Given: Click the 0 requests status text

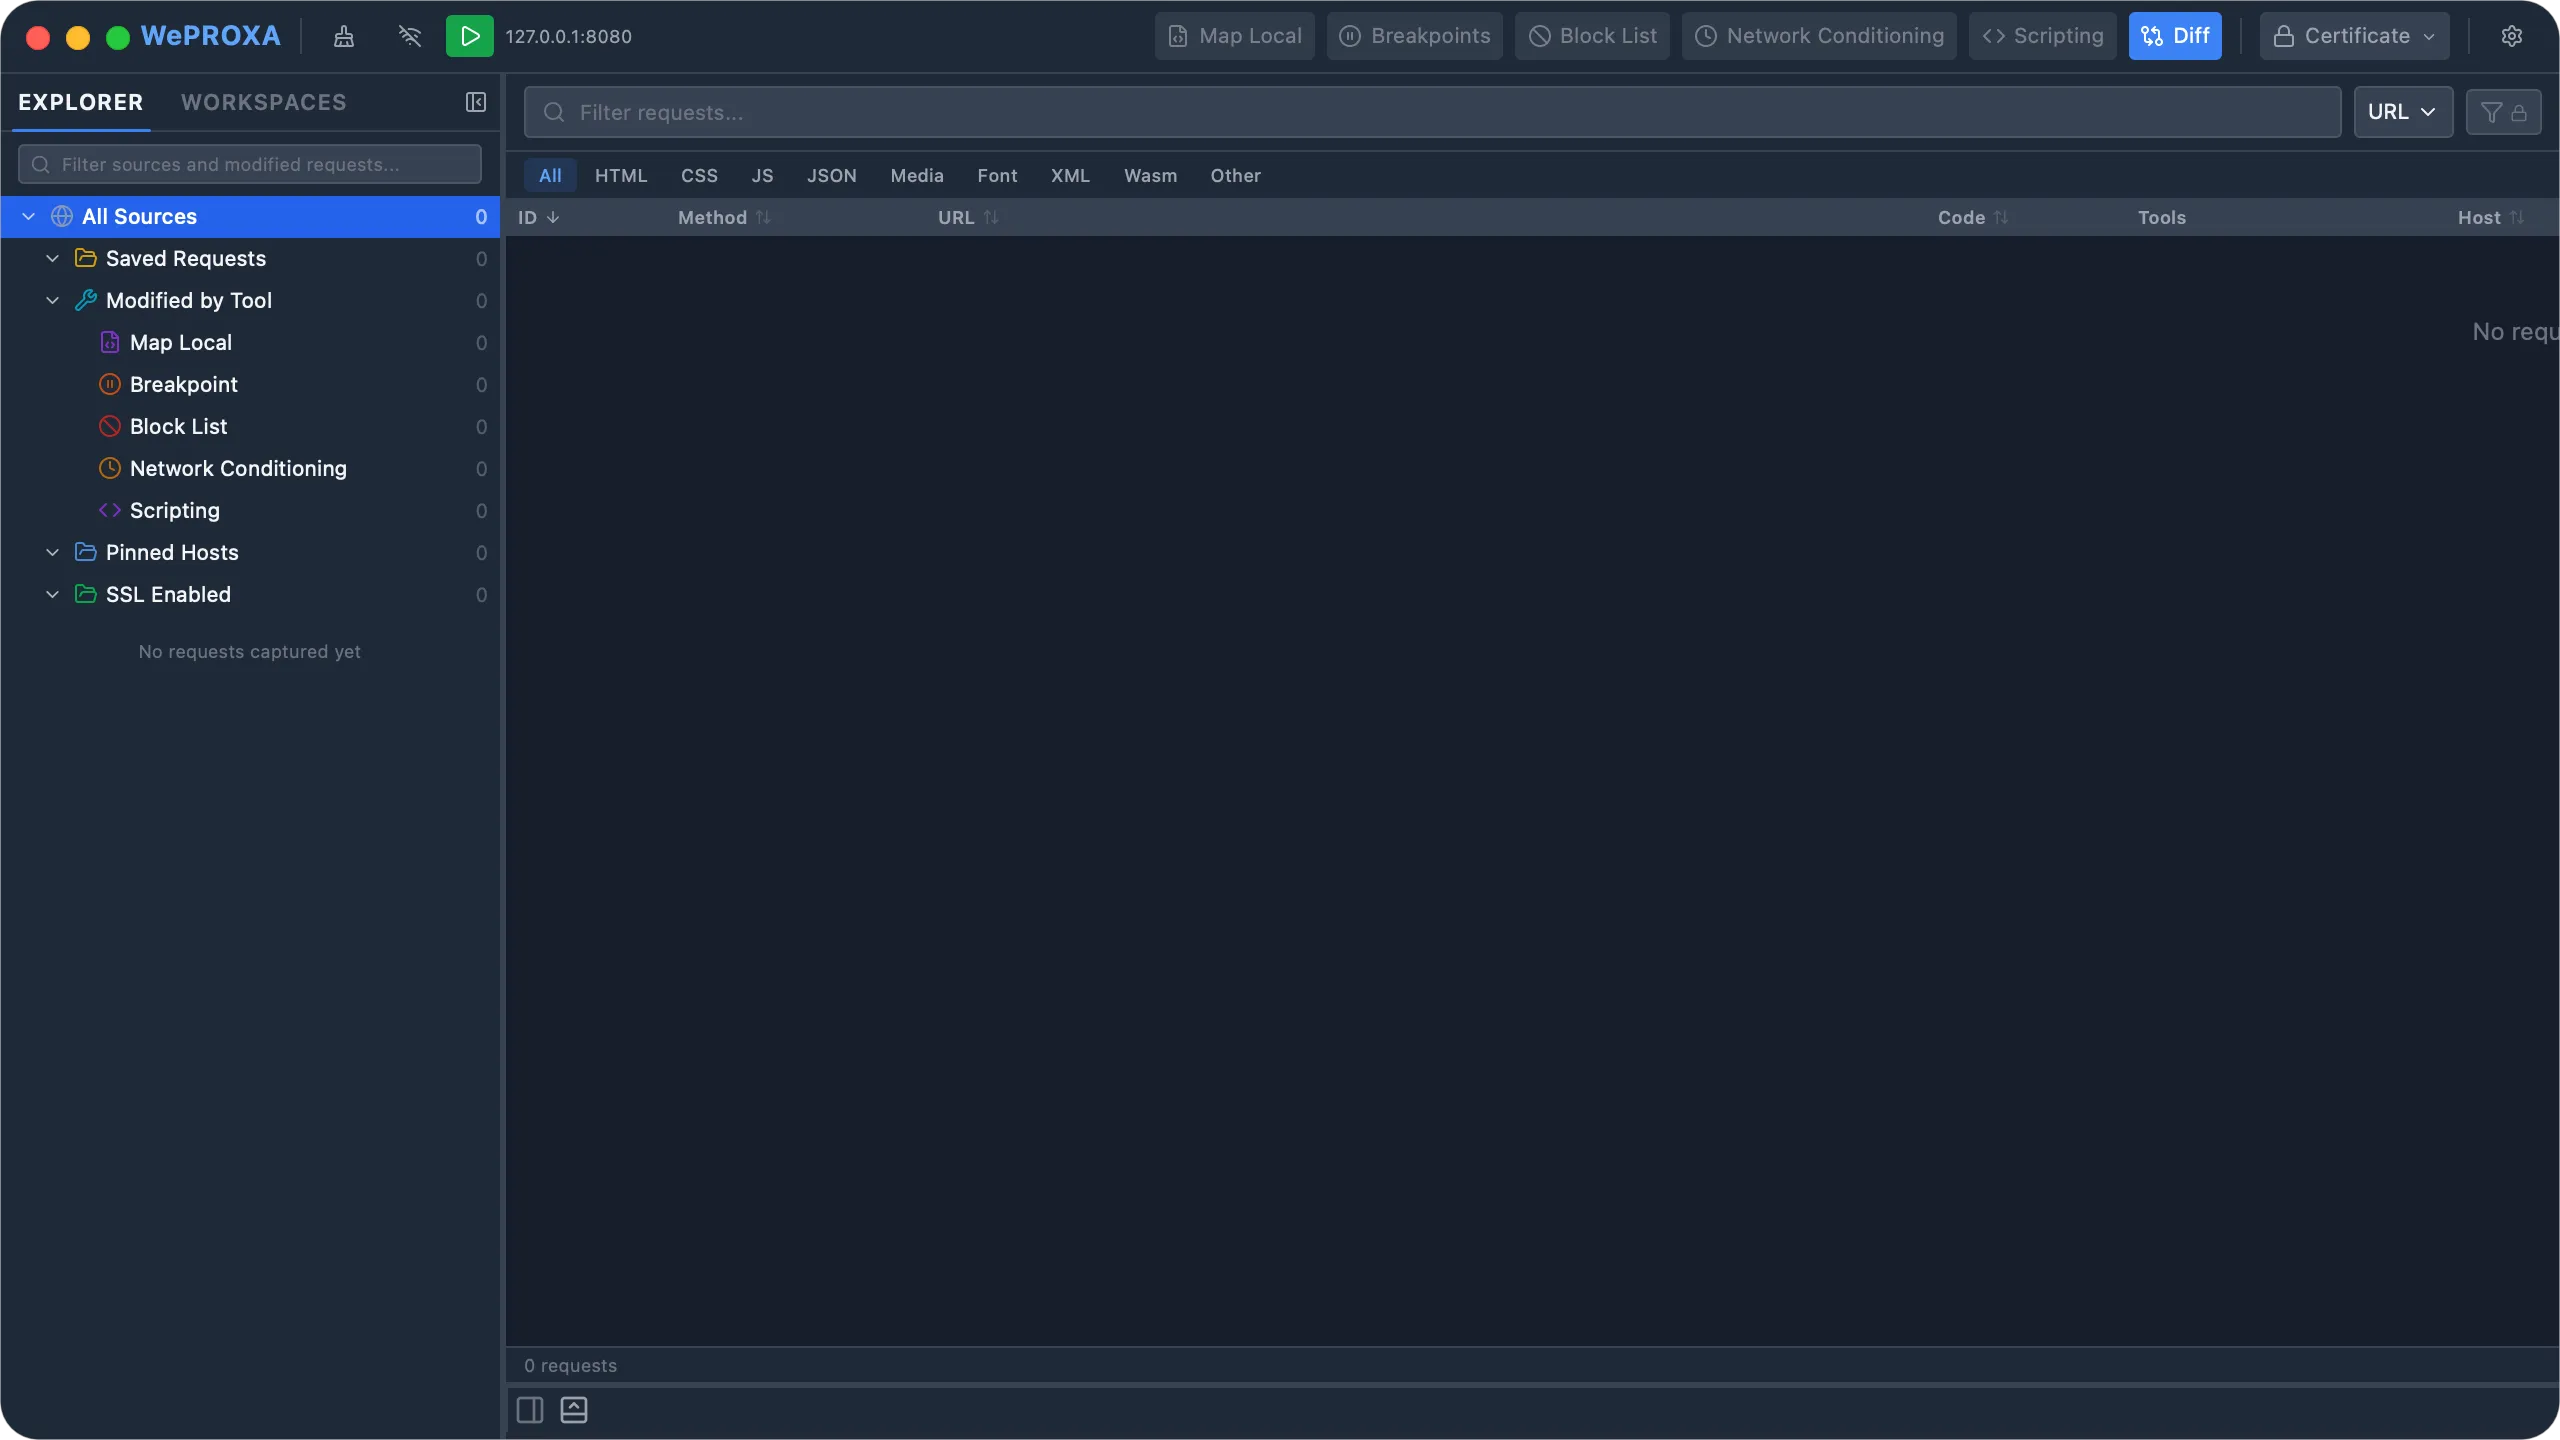Looking at the screenshot, I should [570, 1365].
